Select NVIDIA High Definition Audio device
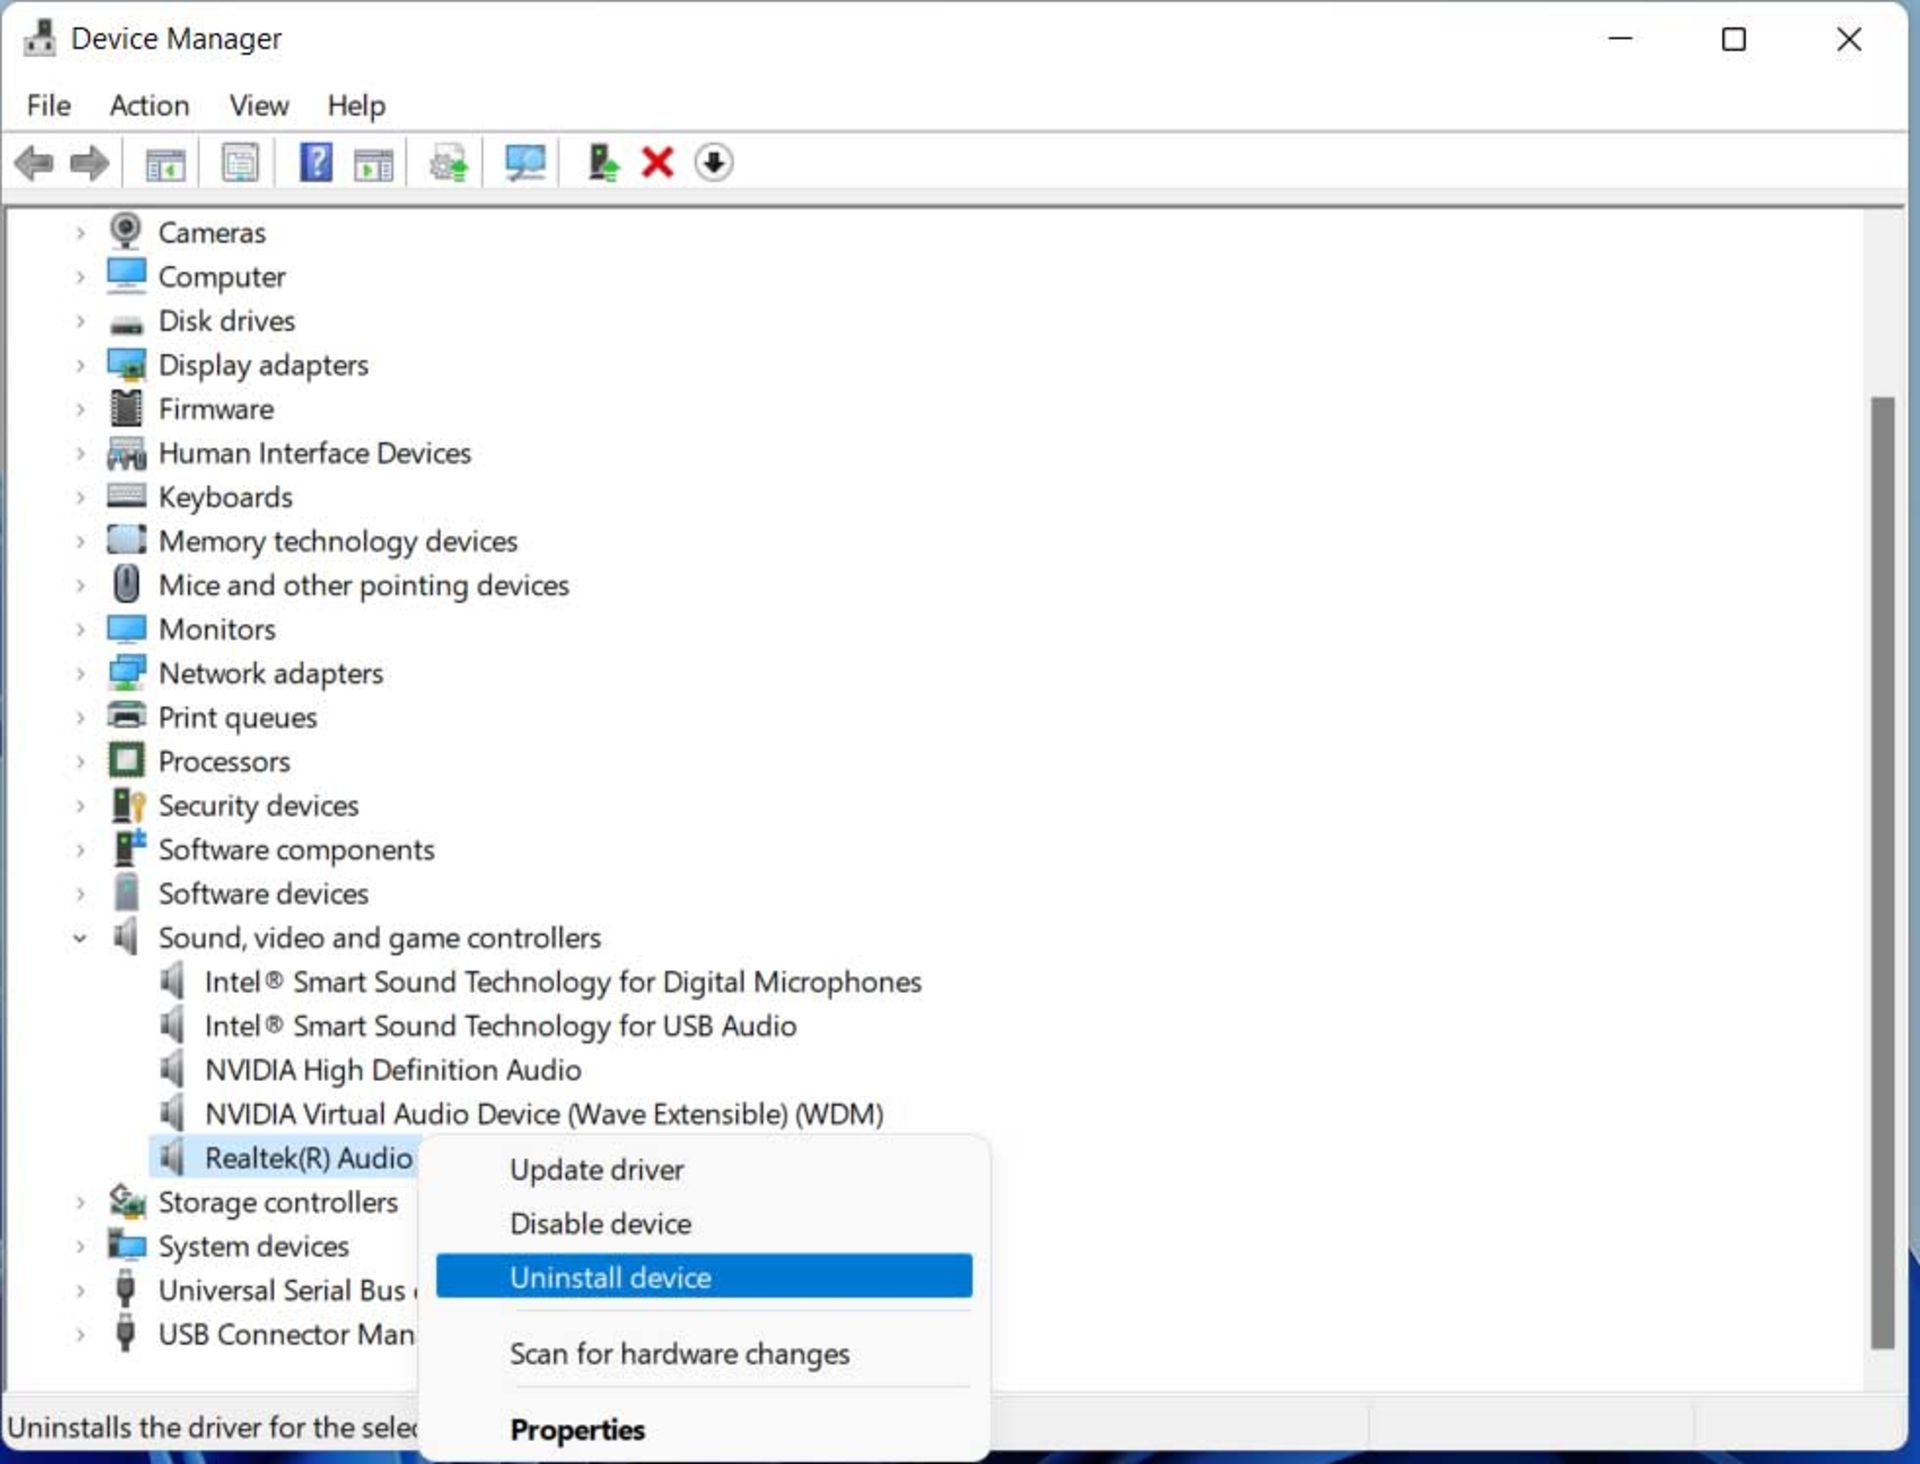This screenshot has width=1920, height=1464. point(392,1070)
